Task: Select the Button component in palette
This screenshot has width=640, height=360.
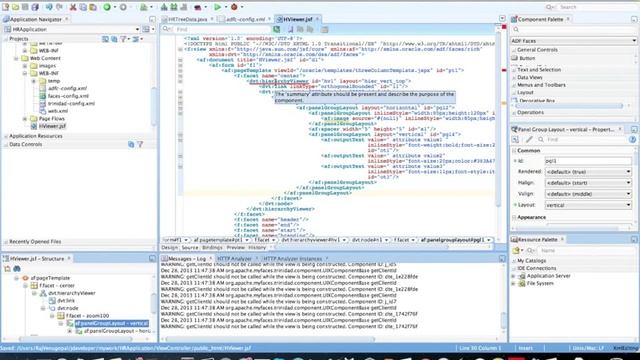Action: tap(527, 58)
